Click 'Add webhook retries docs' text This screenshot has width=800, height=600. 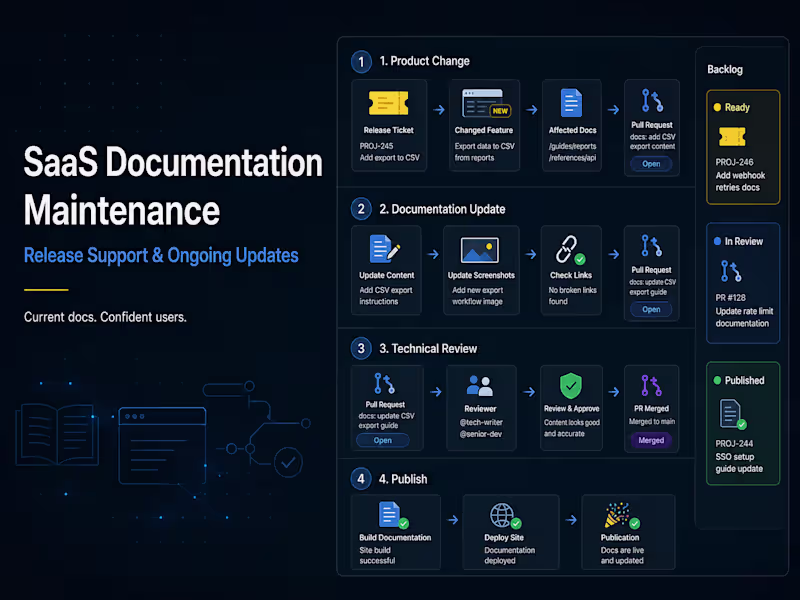coord(740,181)
